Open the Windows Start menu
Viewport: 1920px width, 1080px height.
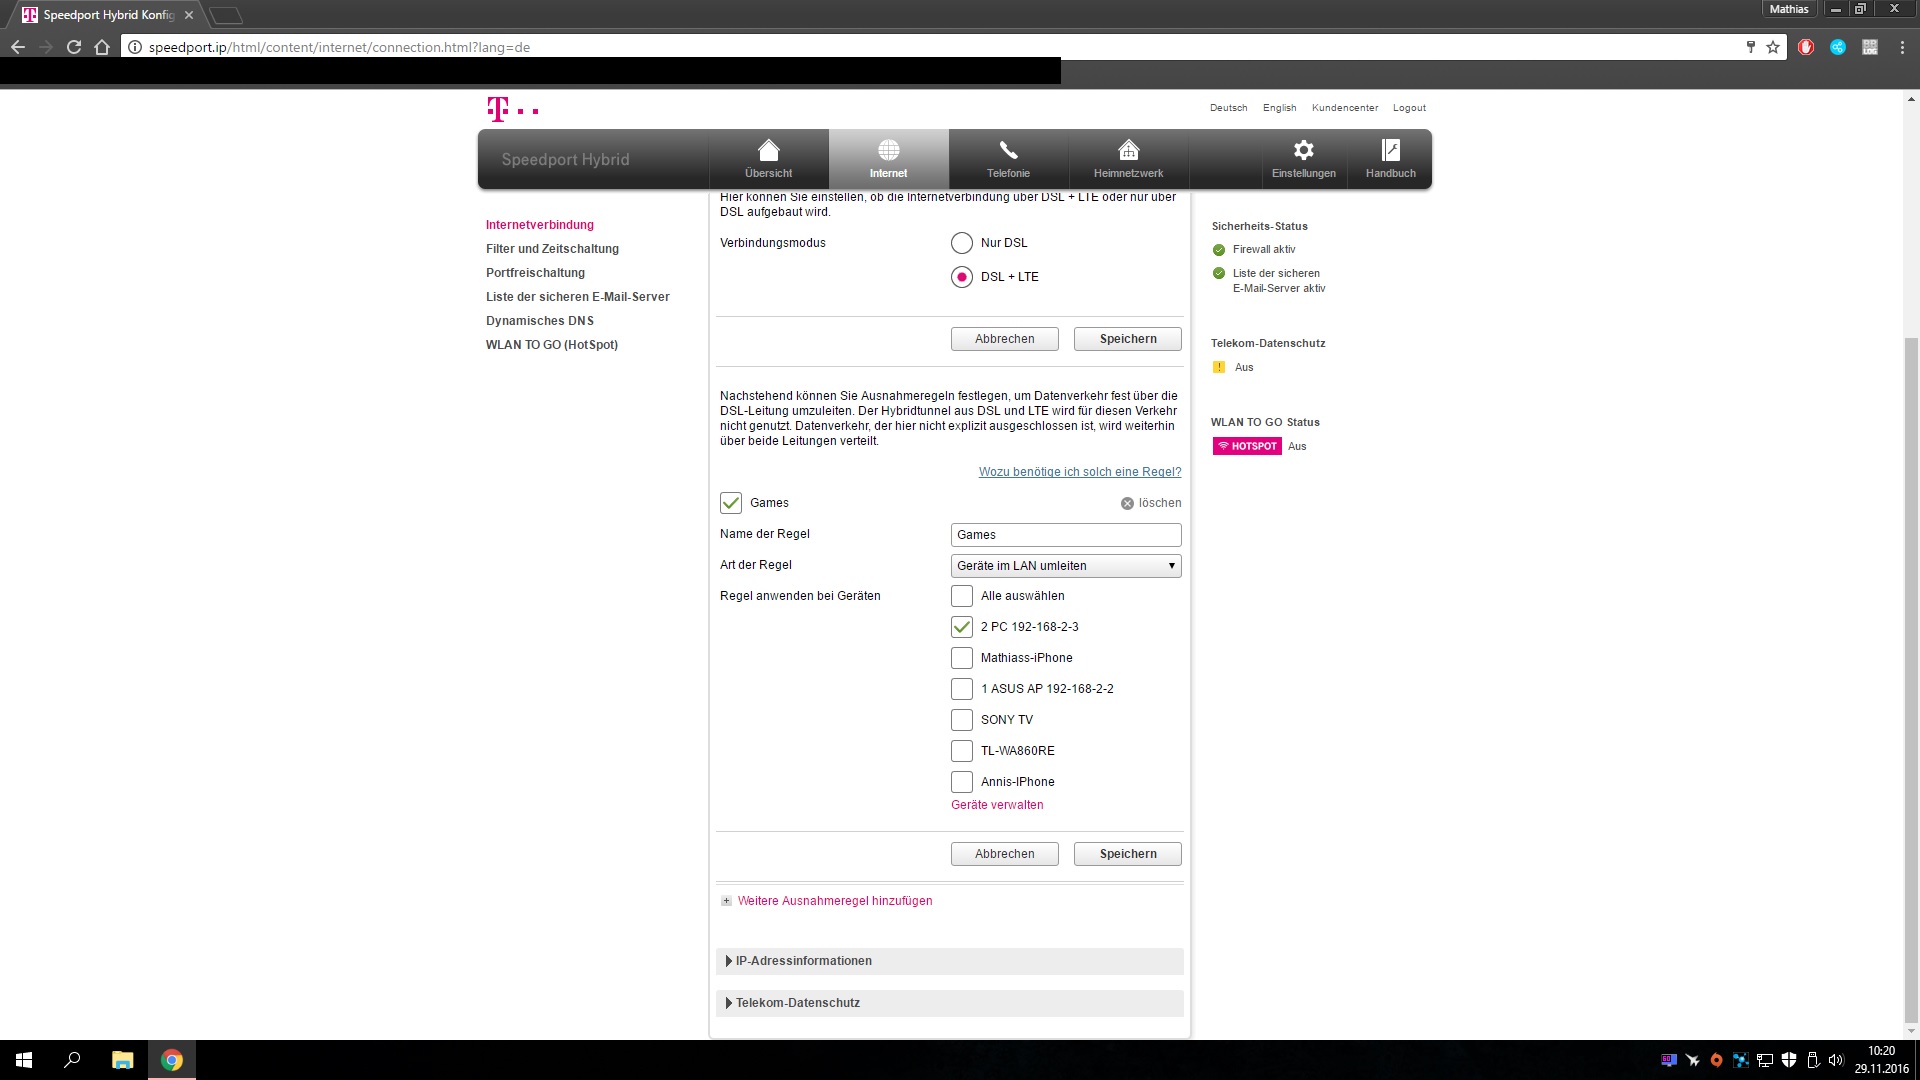click(24, 1060)
